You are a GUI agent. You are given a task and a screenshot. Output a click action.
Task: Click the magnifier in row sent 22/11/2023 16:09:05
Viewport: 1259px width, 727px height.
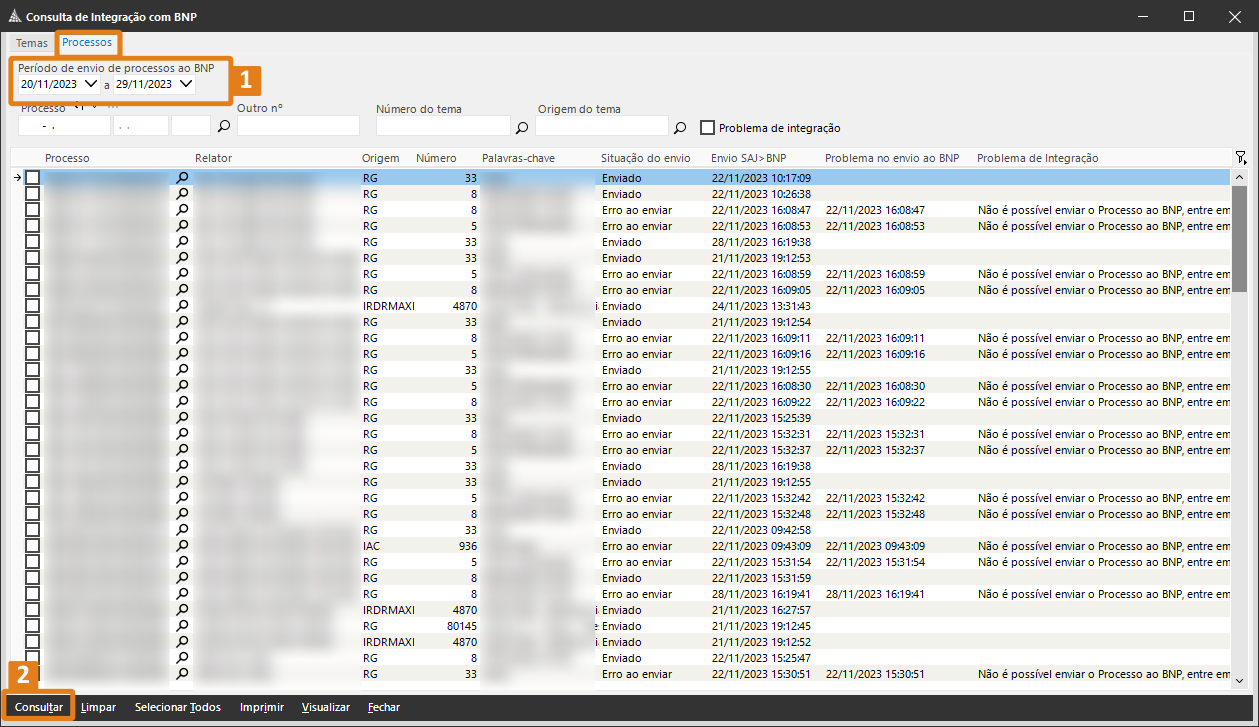[x=182, y=289]
